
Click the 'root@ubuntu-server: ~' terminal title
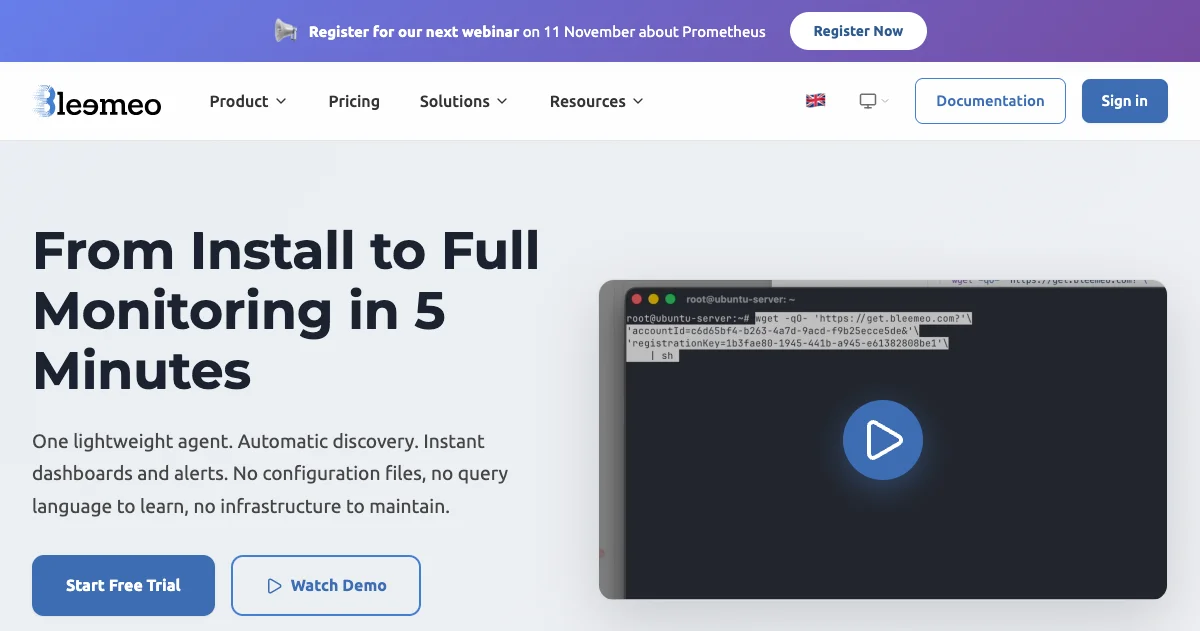click(740, 299)
